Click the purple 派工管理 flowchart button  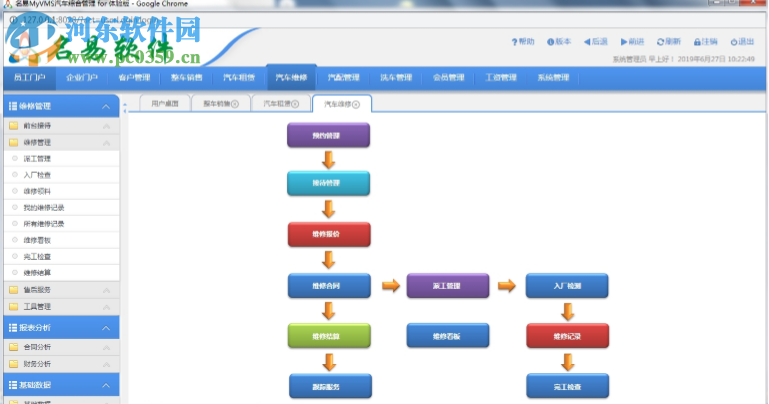click(x=448, y=286)
